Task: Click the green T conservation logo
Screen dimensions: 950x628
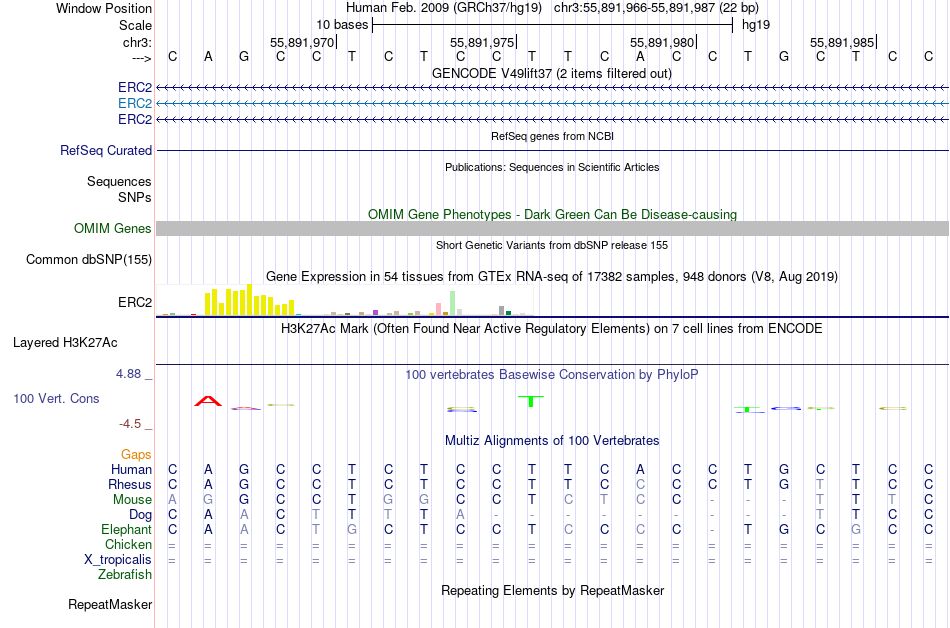Action: pyautogui.click(x=531, y=401)
